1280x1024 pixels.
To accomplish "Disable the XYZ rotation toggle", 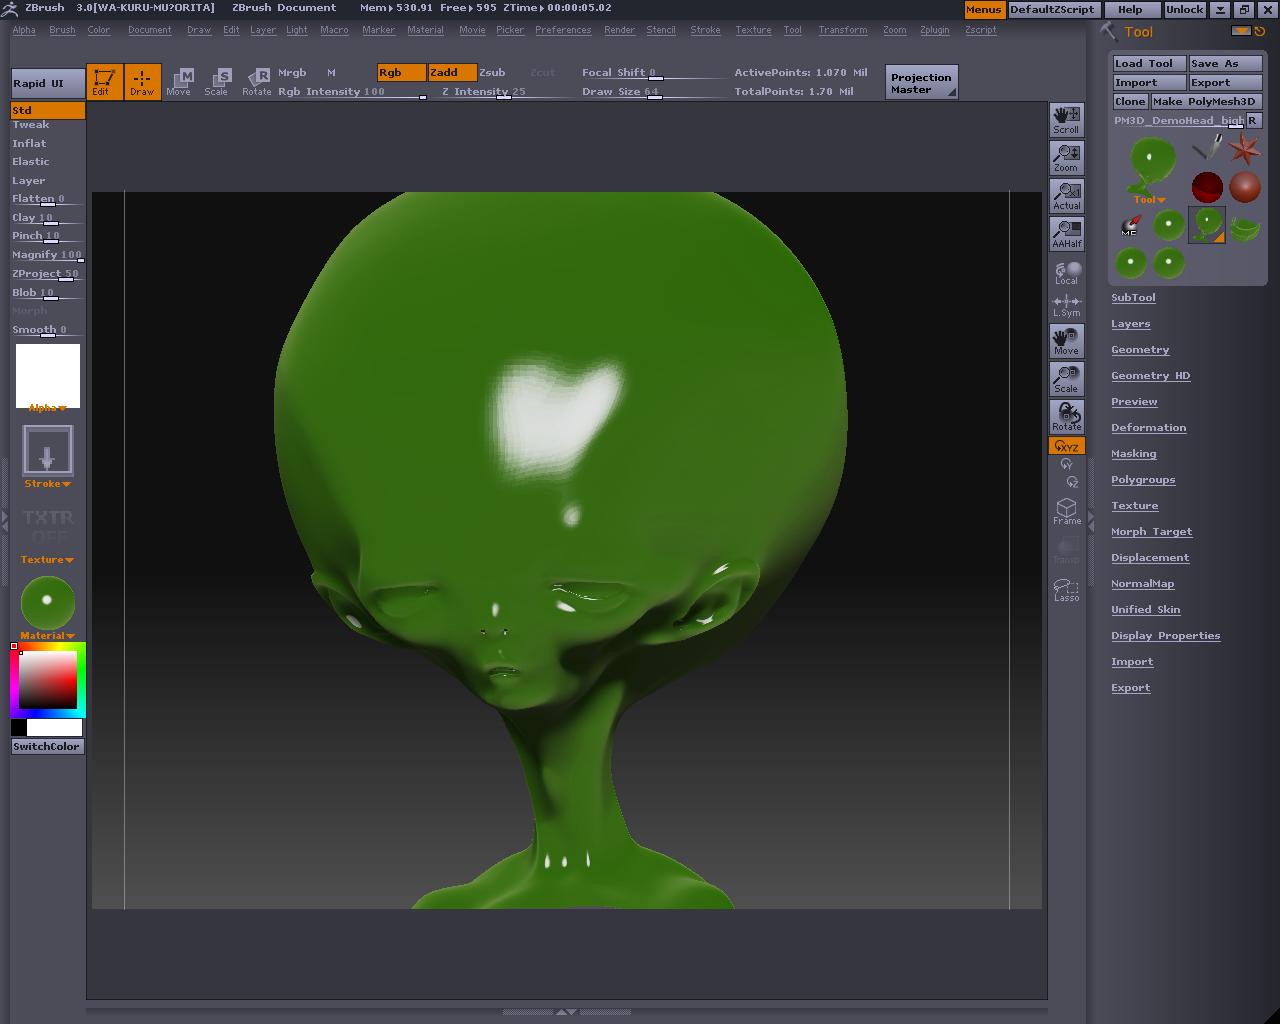I will coord(1066,446).
